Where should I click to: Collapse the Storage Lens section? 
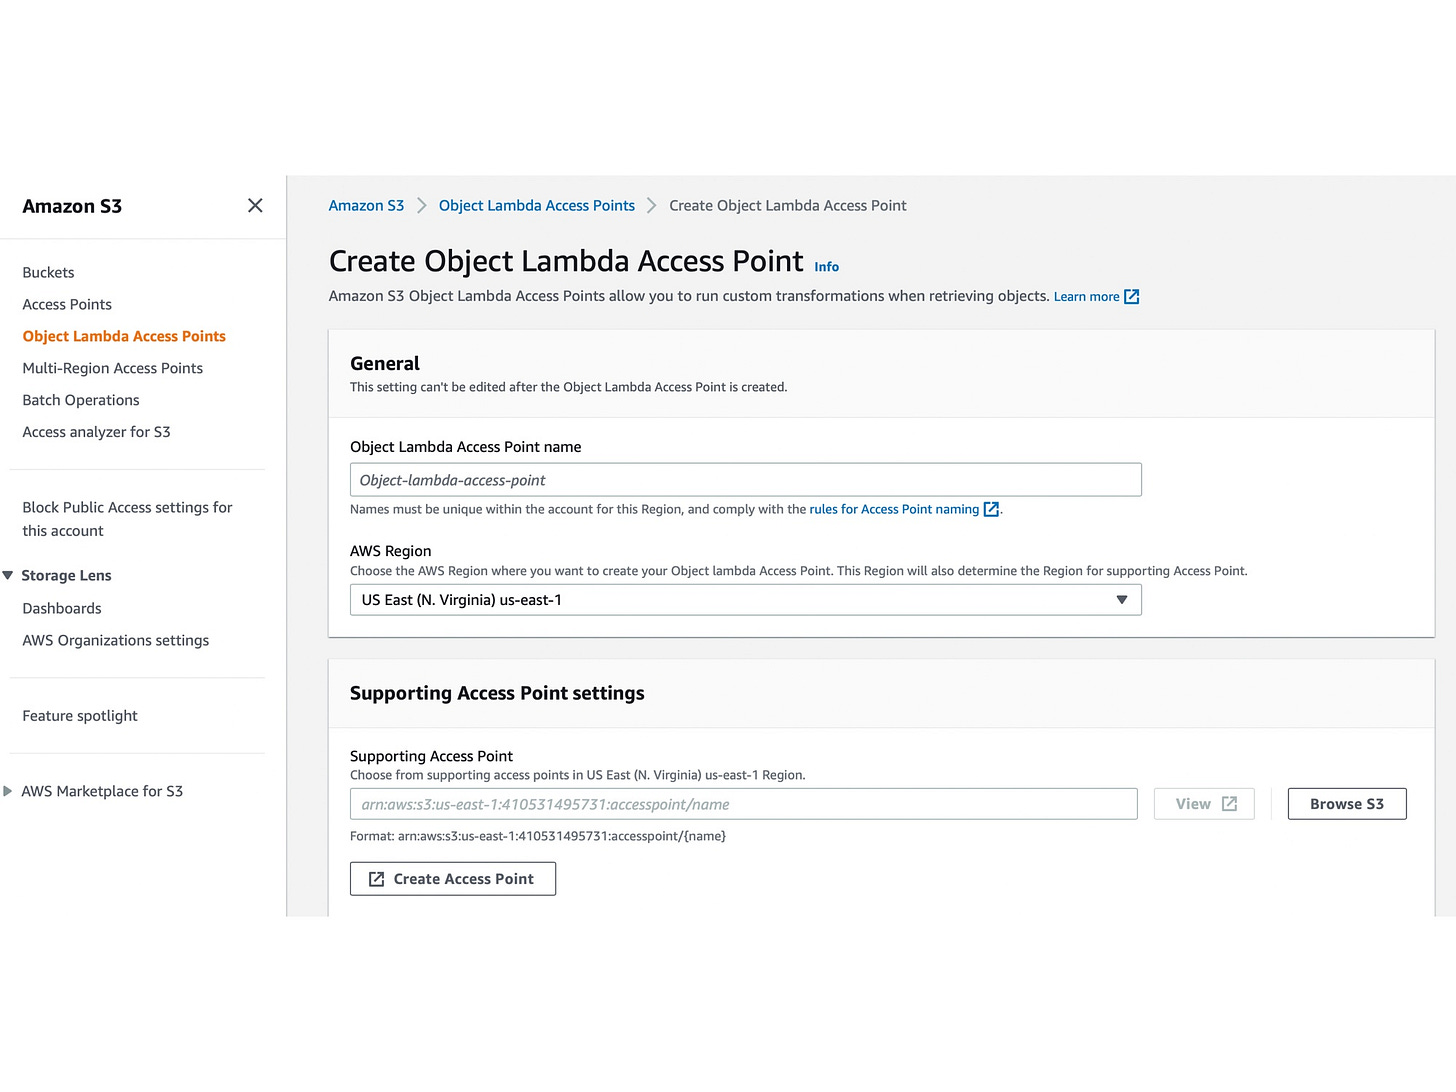click(x=8, y=575)
